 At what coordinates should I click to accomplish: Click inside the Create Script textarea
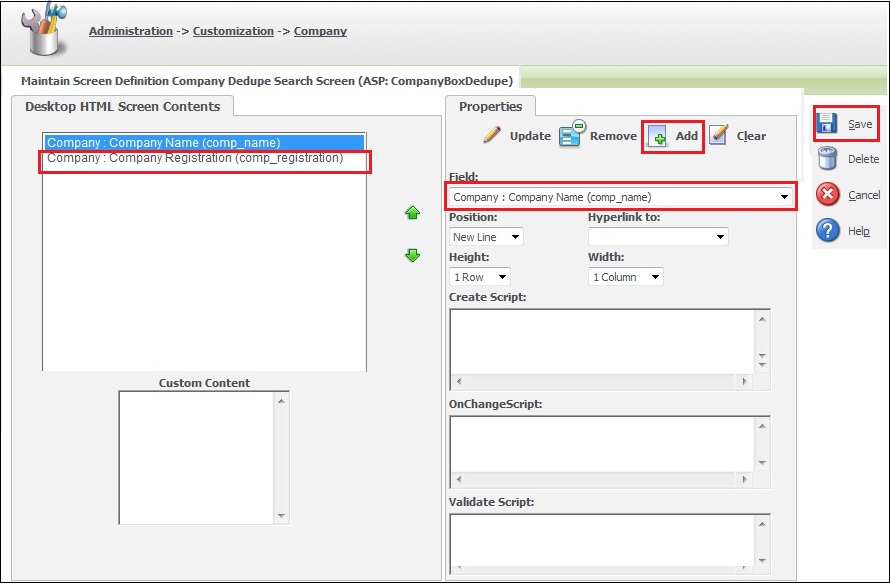[602, 342]
